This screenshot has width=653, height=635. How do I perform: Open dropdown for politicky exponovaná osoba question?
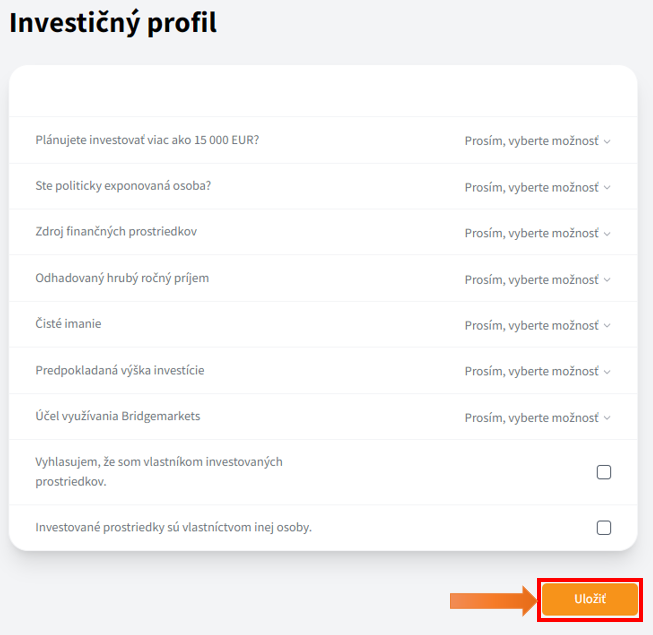point(537,187)
